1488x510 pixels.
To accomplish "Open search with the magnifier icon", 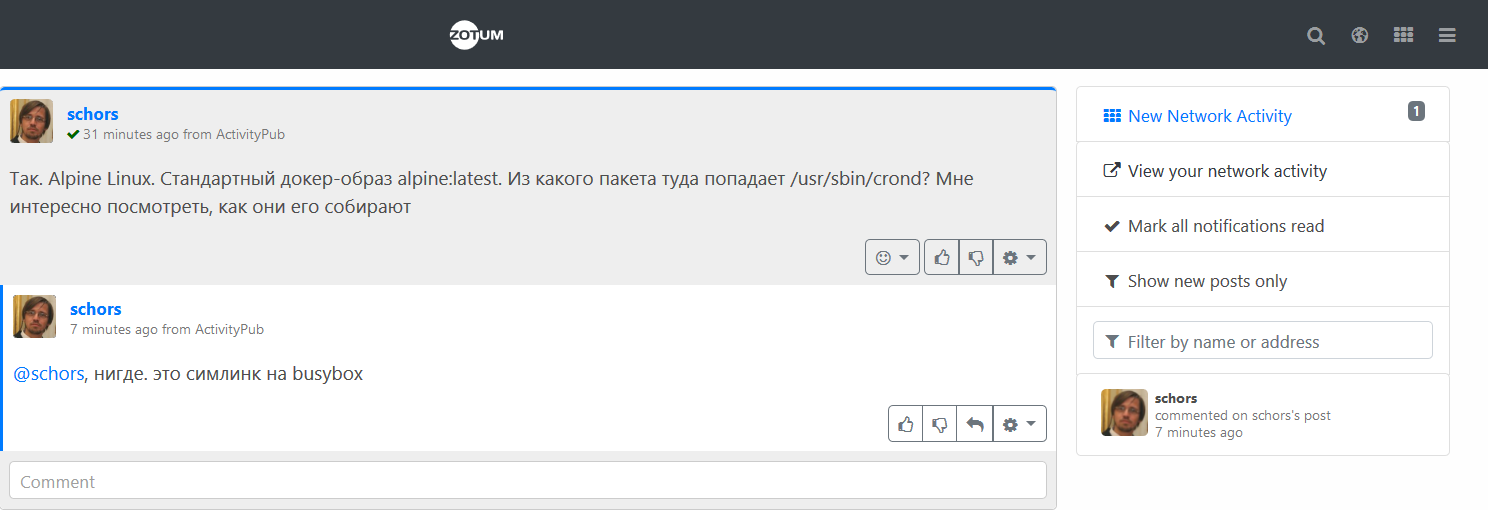I will (1316, 36).
